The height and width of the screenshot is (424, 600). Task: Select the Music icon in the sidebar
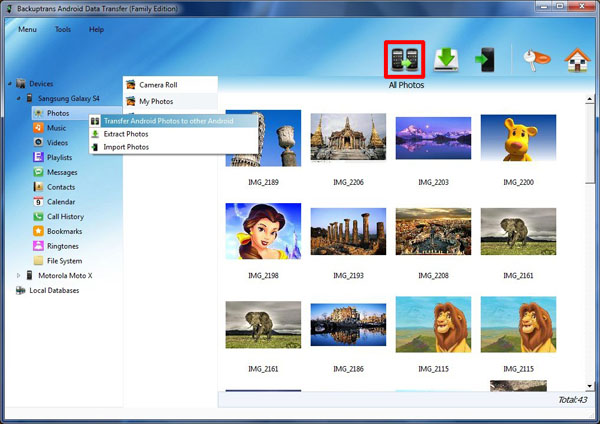point(38,128)
